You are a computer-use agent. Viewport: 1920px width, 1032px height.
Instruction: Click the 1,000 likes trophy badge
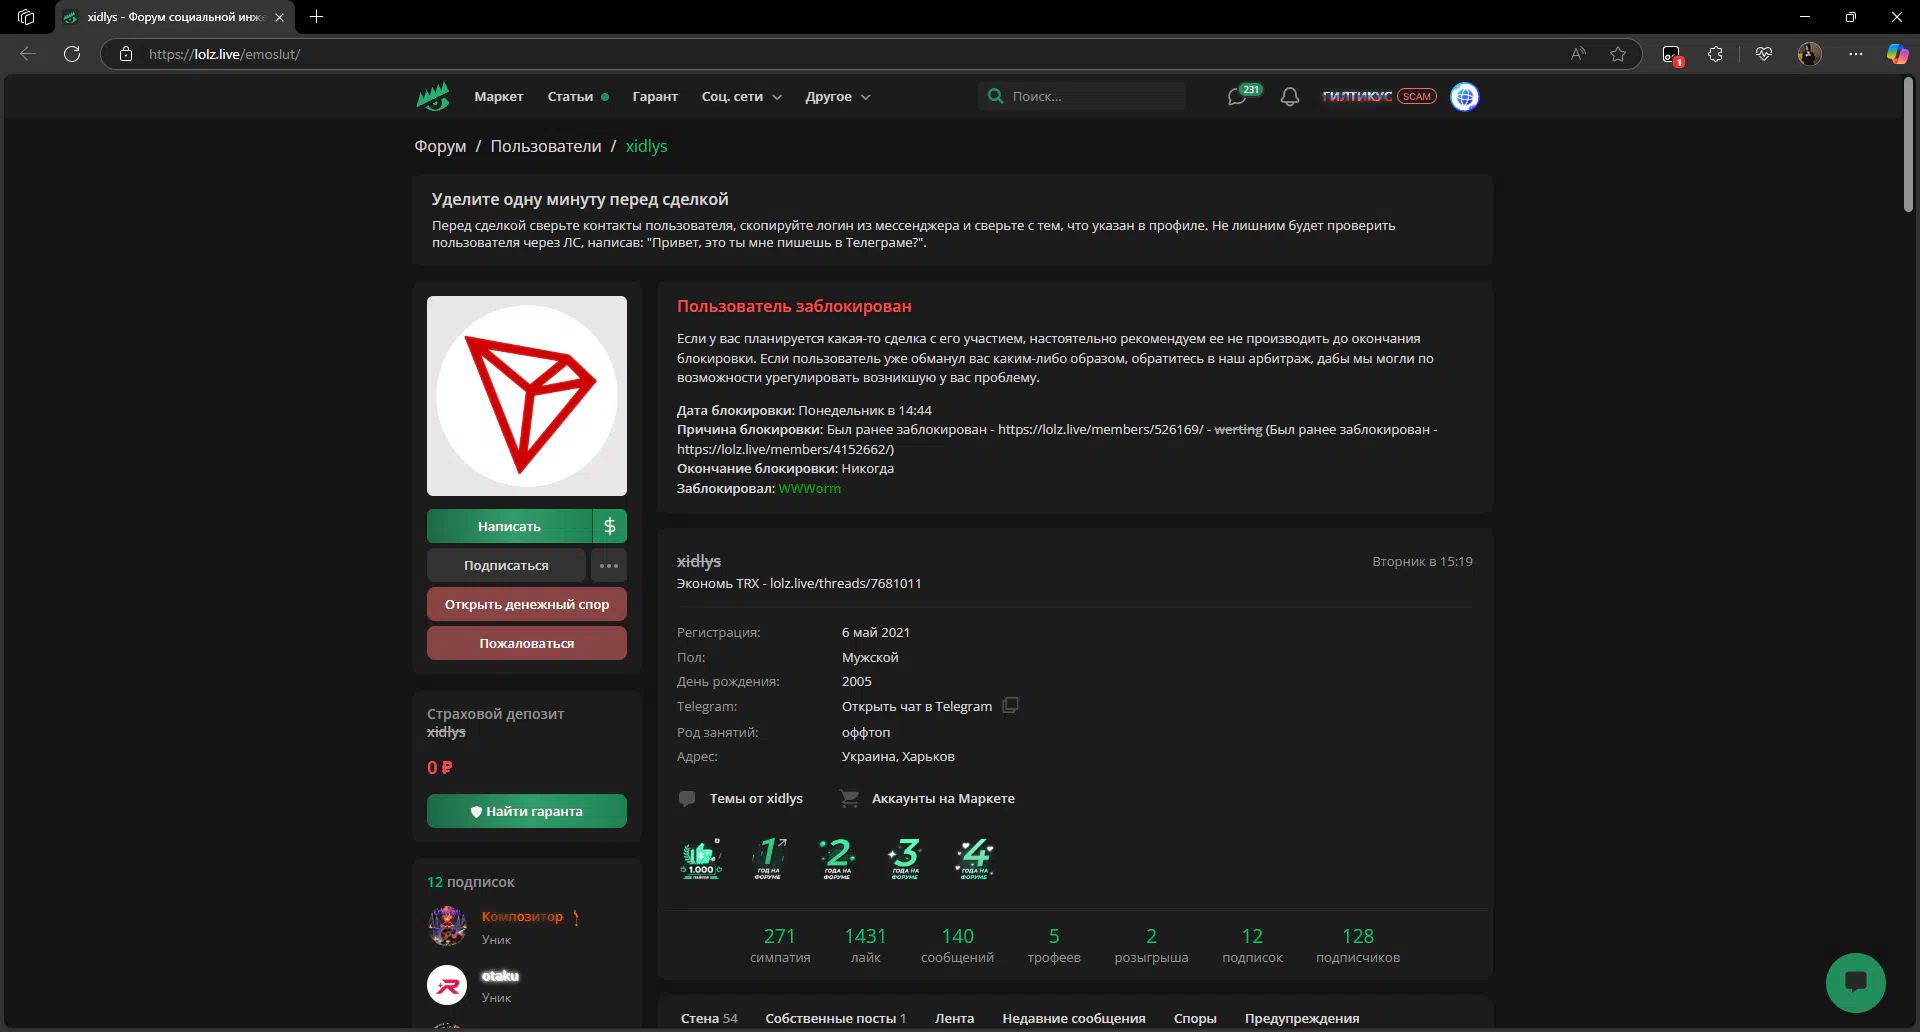click(701, 858)
